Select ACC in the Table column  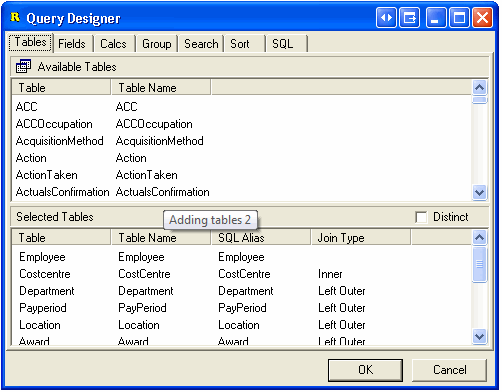click(x=27, y=107)
